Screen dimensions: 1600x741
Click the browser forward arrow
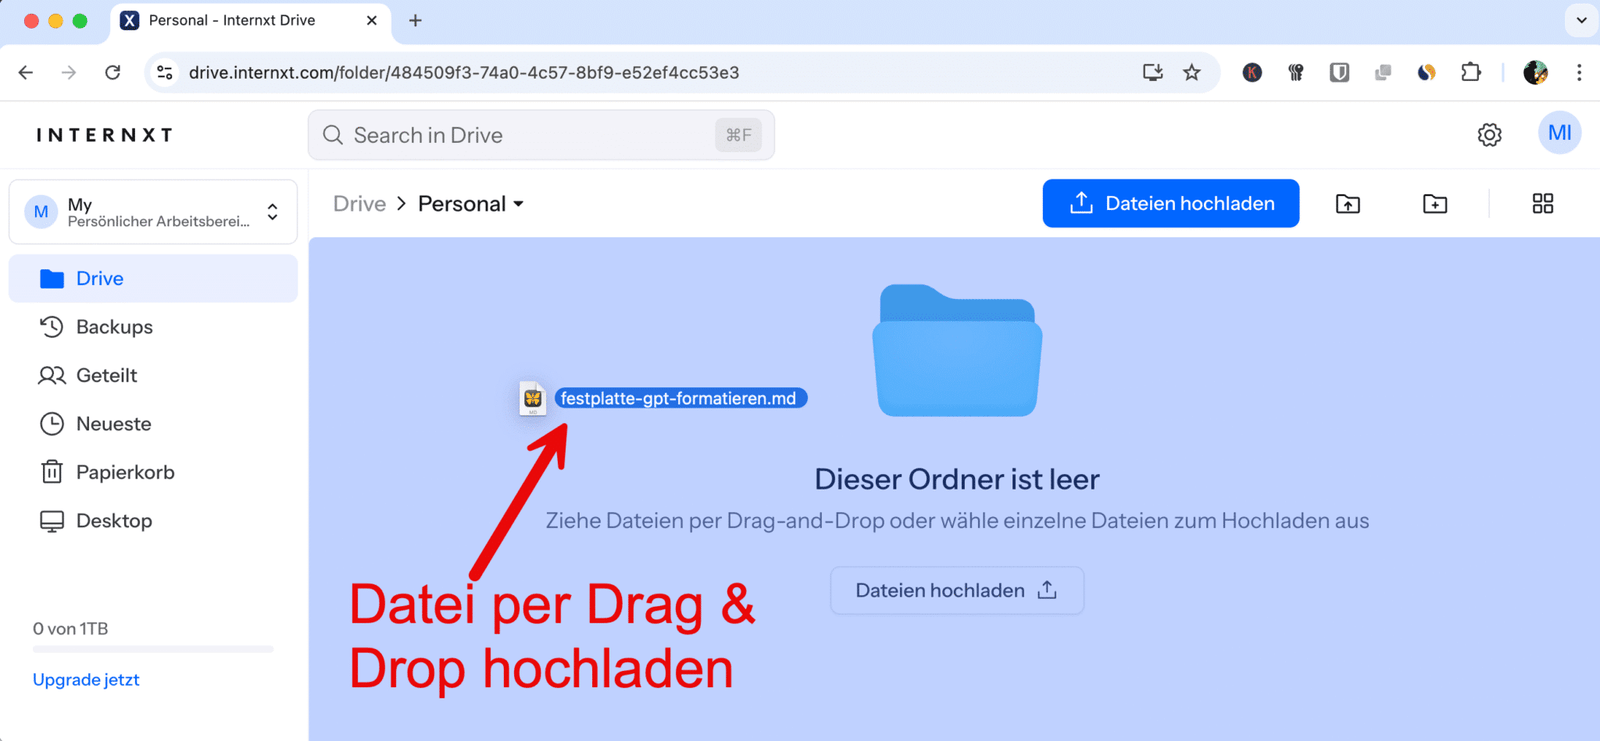pos(69,72)
